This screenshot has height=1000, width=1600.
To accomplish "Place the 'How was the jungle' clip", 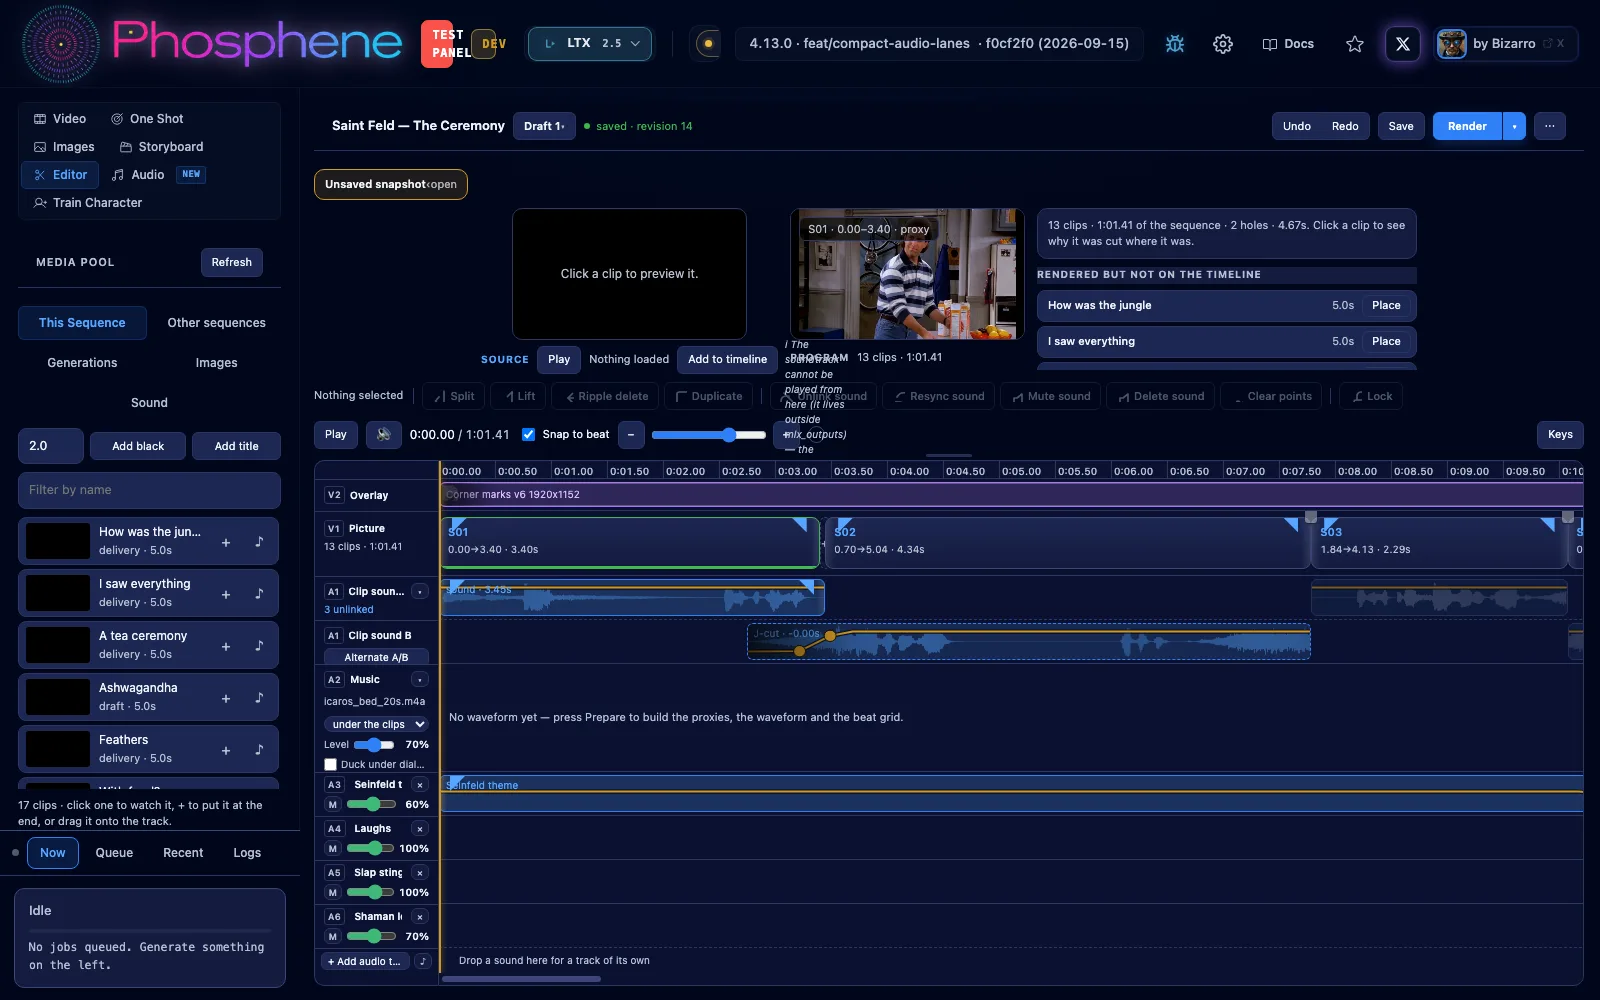I will tap(1386, 305).
